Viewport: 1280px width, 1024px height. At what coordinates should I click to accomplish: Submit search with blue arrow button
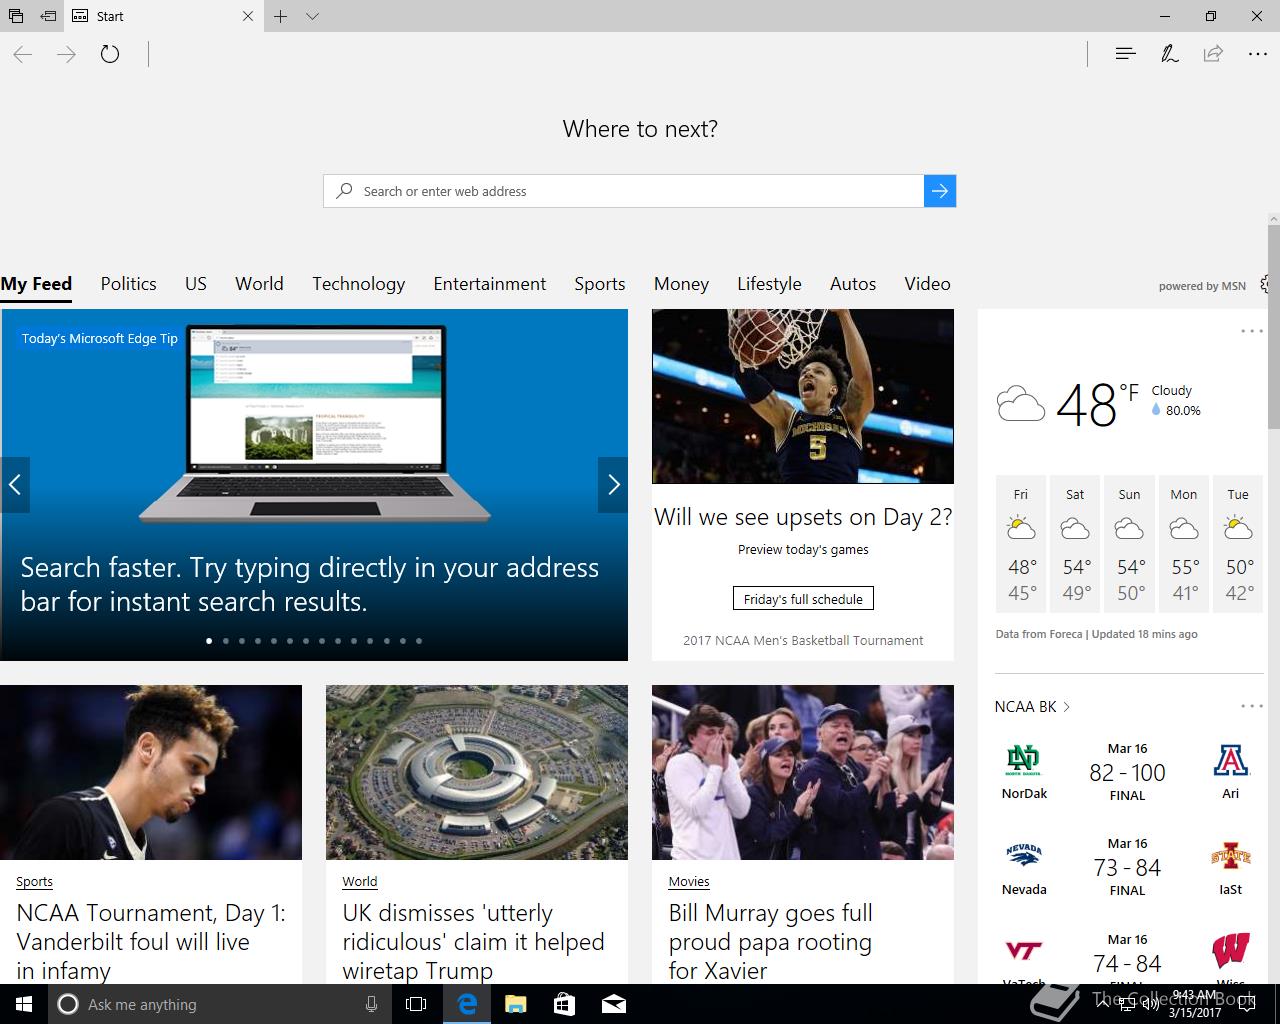(940, 191)
